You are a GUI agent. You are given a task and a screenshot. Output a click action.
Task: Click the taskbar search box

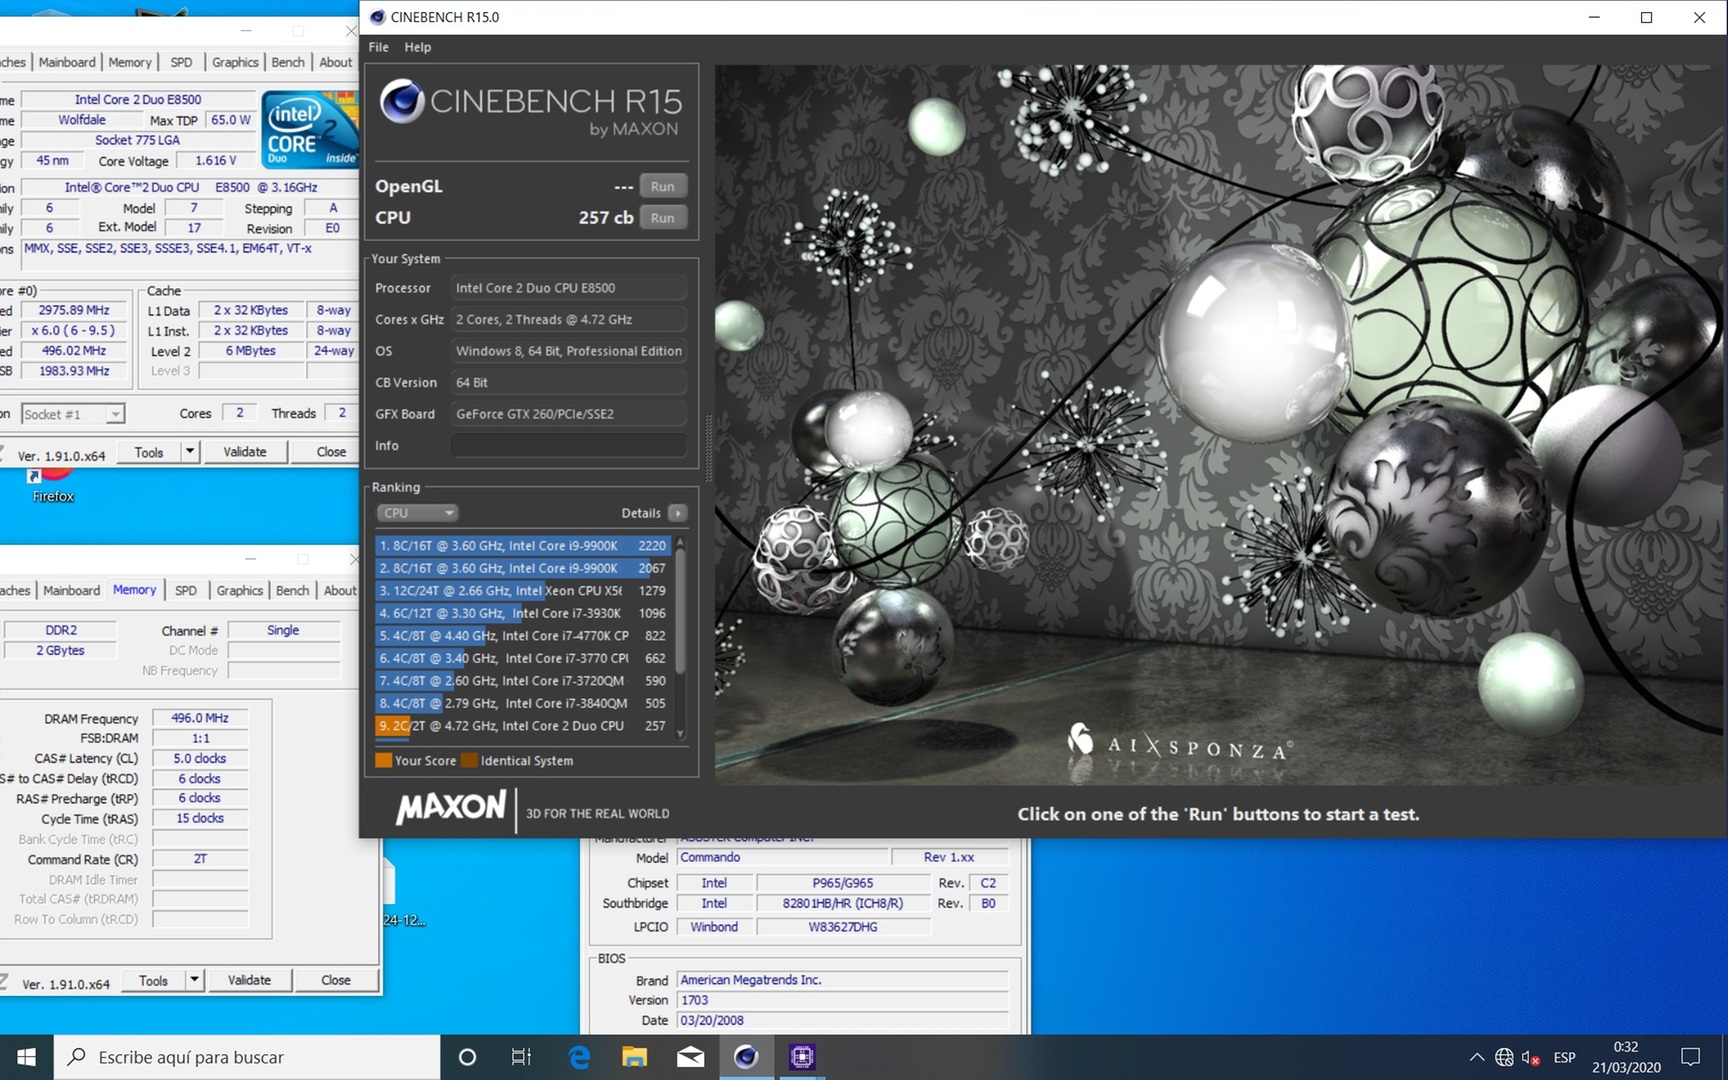248,1057
